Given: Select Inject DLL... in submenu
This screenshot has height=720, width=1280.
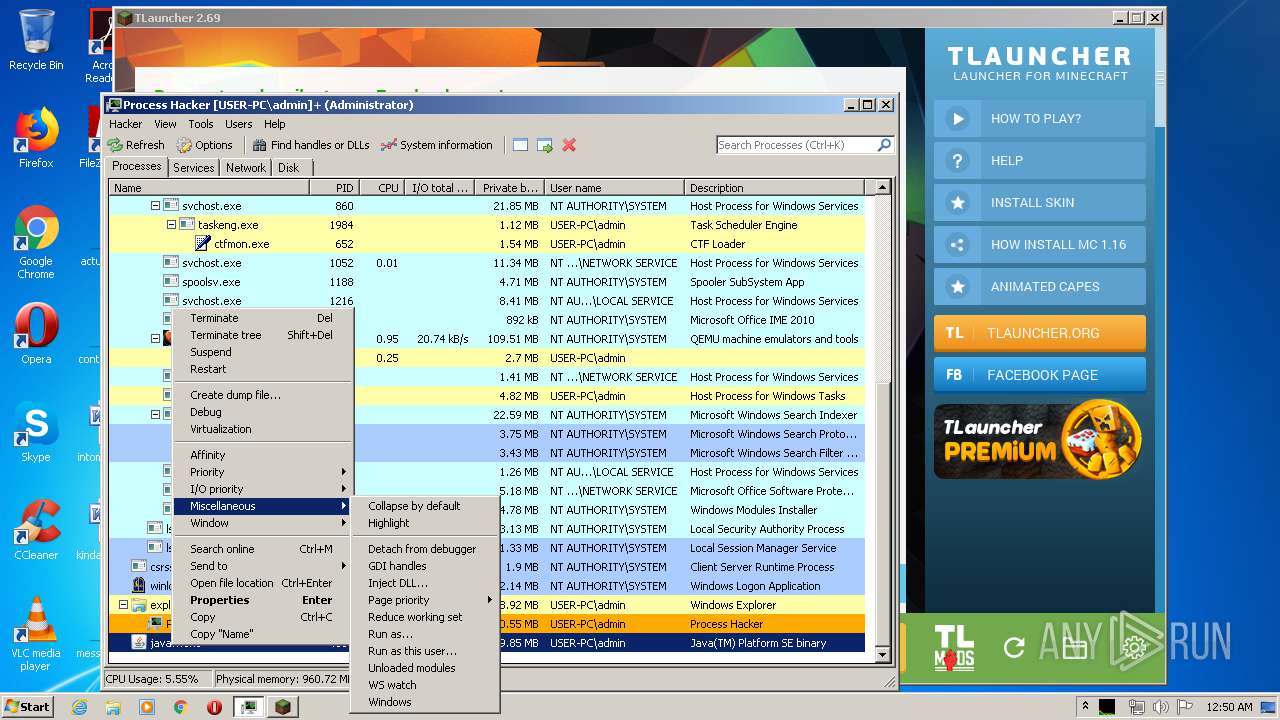Looking at the screenshot, I should coord(425,583).
